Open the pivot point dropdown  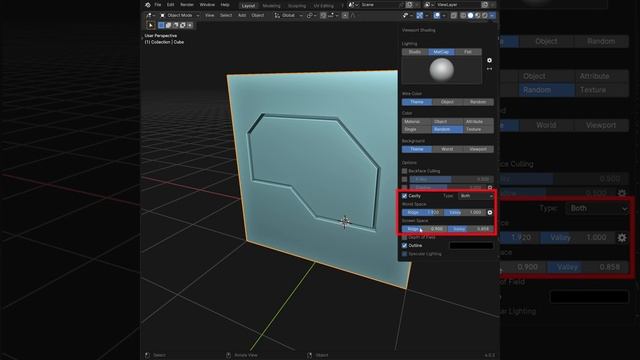coord(310,16)
